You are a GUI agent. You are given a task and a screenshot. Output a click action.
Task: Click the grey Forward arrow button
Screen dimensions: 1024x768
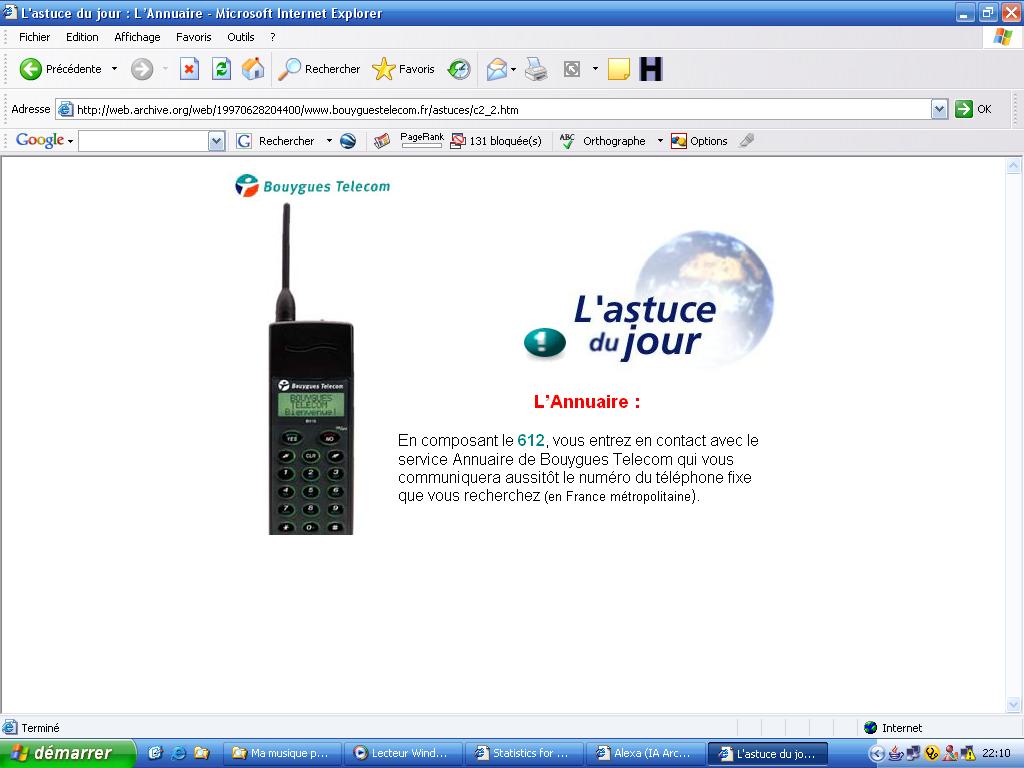pos(142,69)
